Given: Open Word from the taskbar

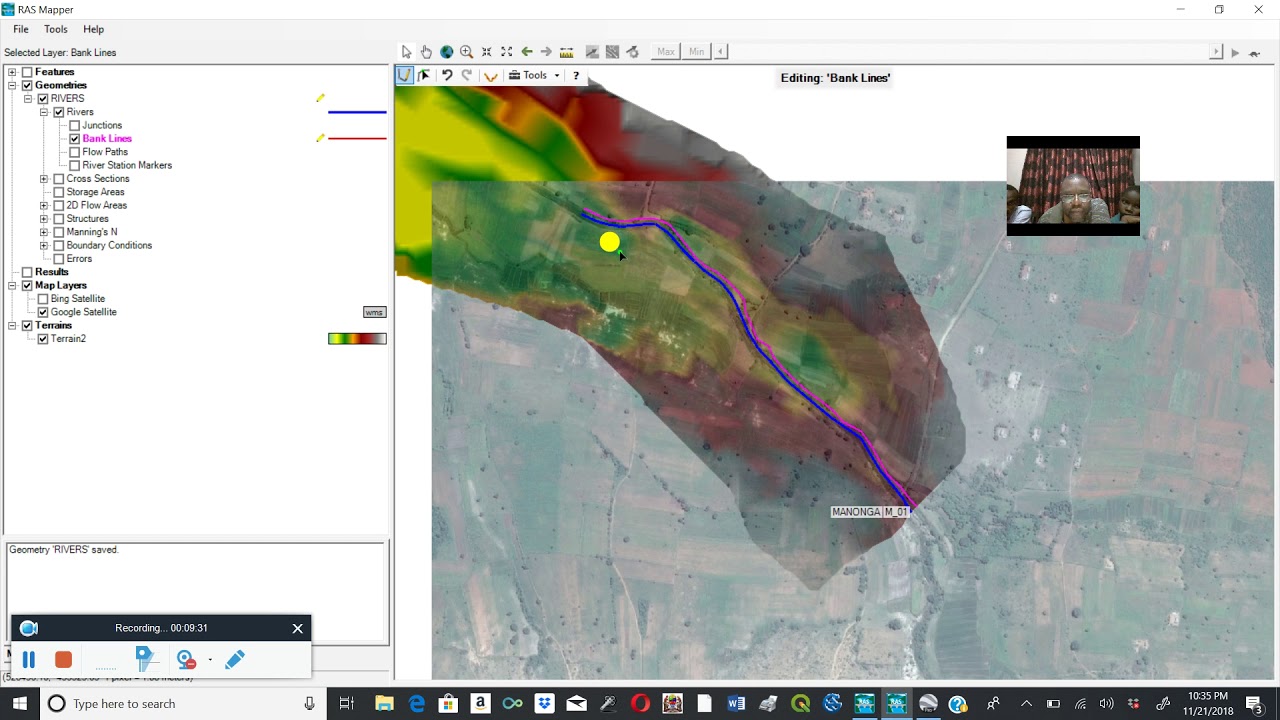Looking at the screenshot, I should tap(736, 704).
